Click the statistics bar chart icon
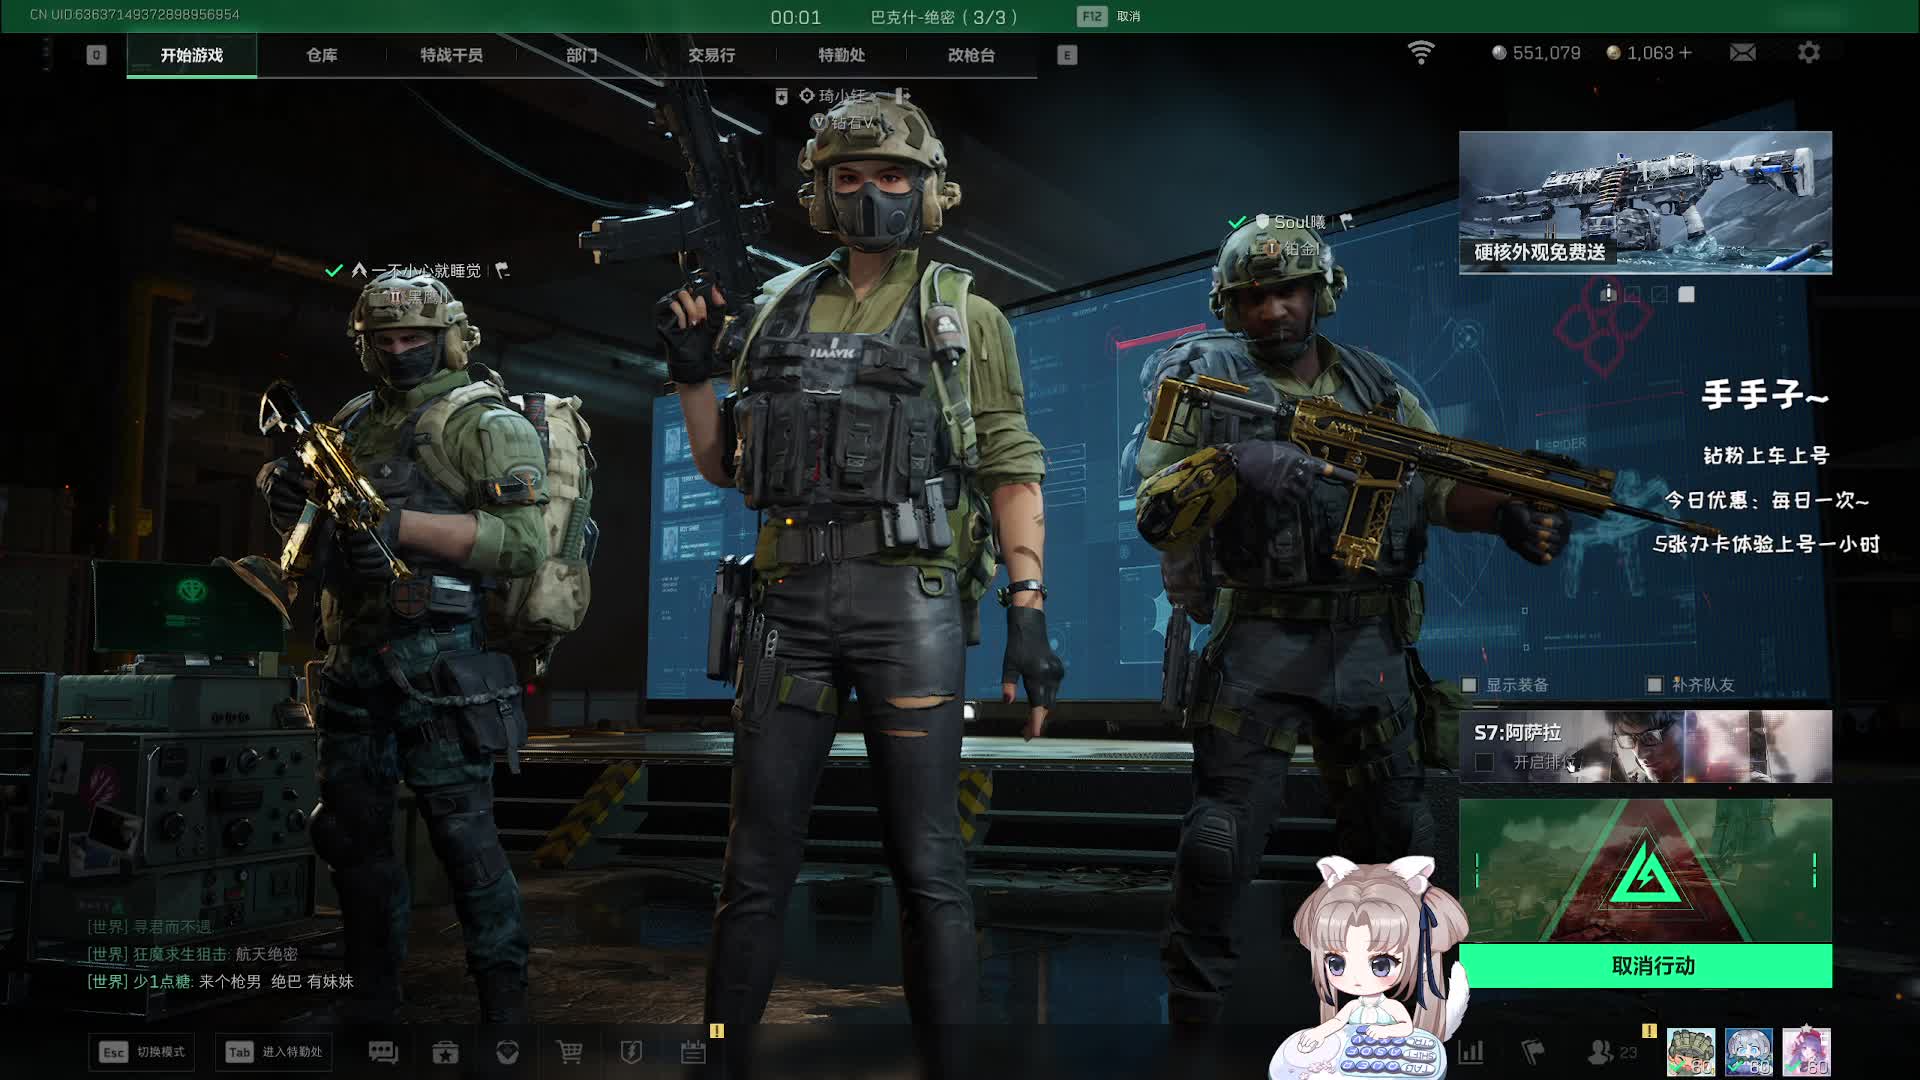1920x1080 pixels. 1470,1051
